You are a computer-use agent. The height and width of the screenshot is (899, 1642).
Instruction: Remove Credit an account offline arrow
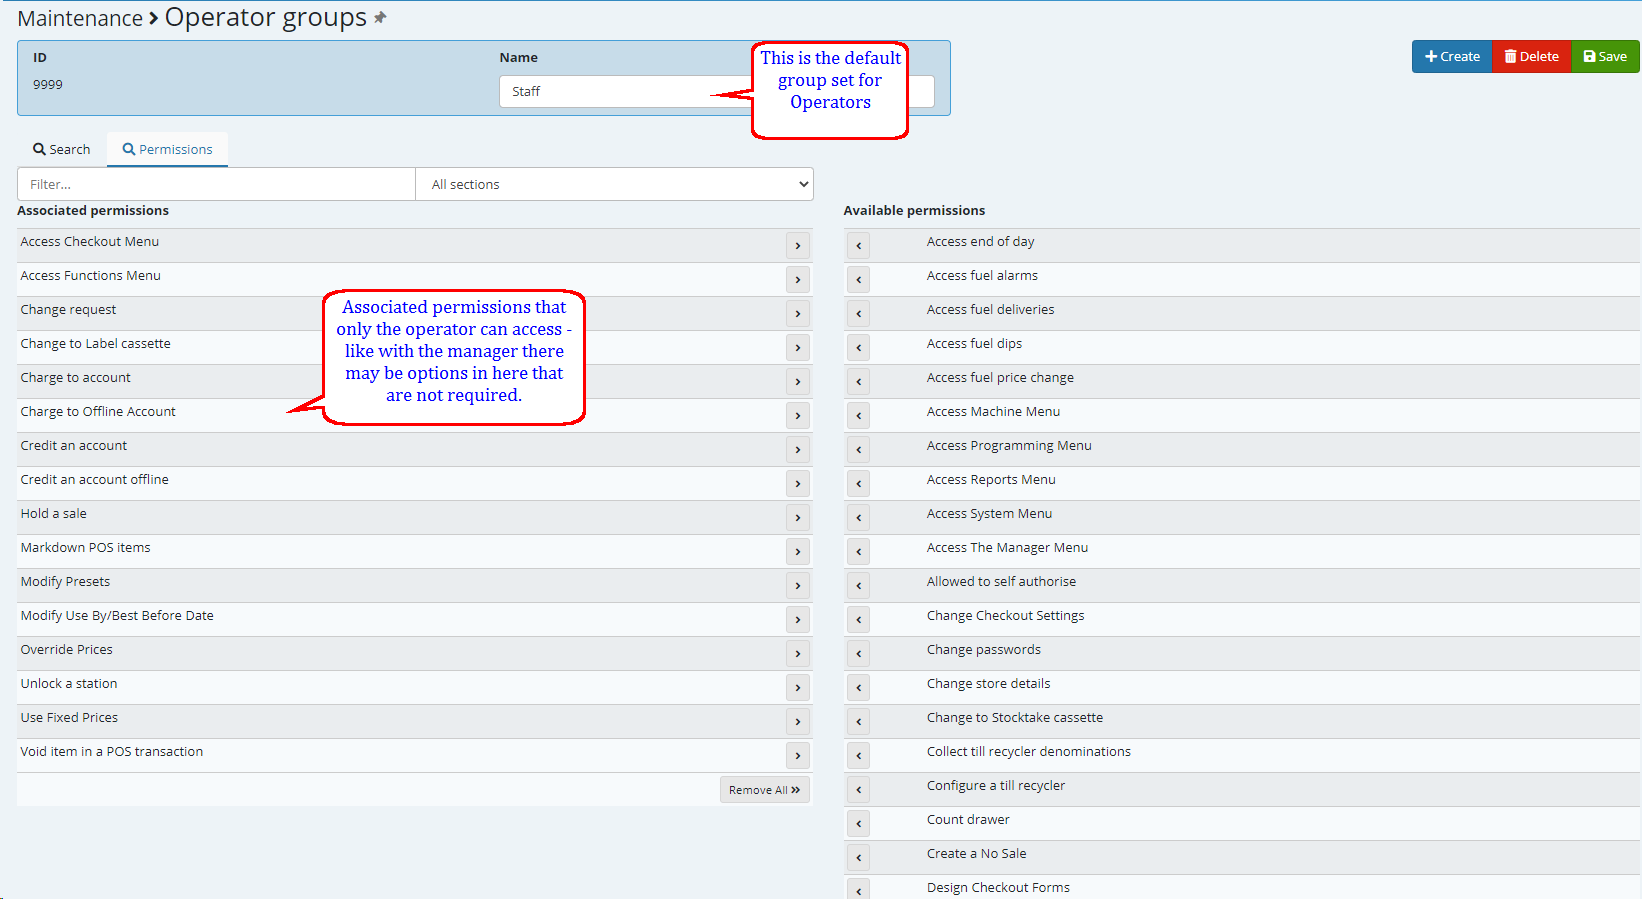(797, 484)
